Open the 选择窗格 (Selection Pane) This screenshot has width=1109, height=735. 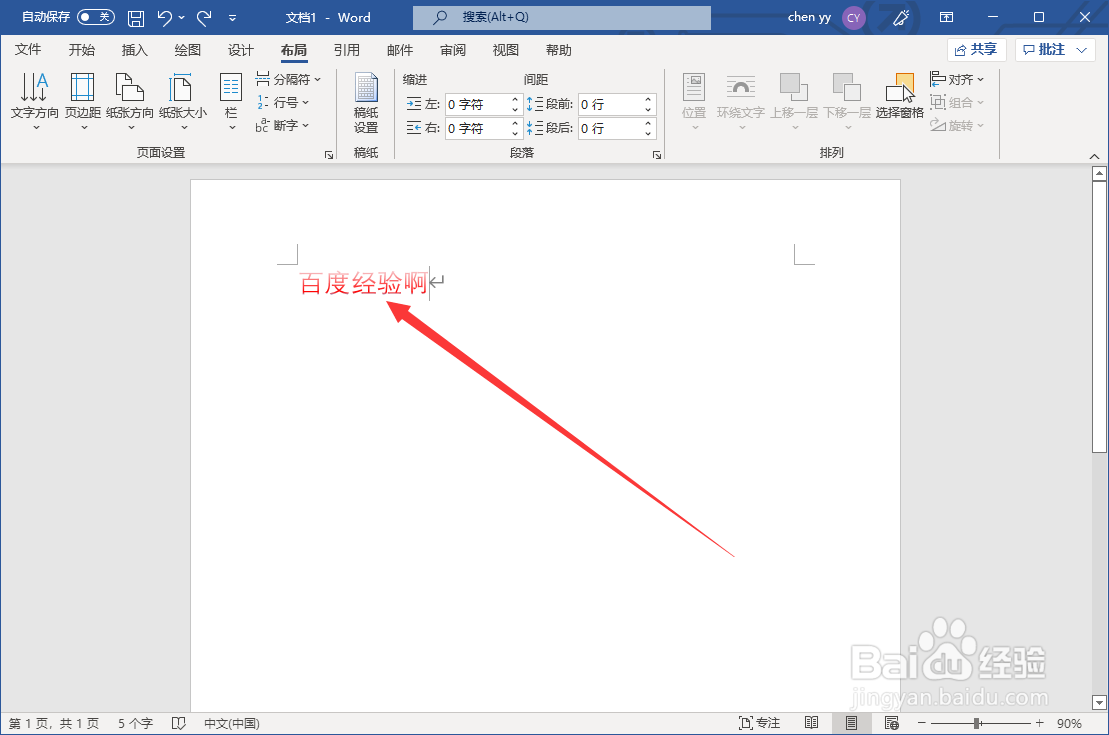click(x=901, y=100)
